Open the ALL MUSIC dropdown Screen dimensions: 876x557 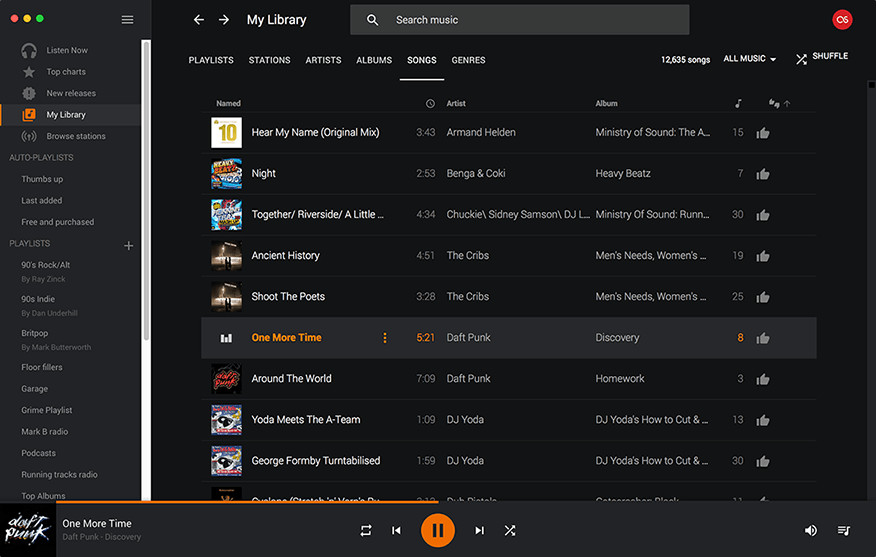click(749, 59)
